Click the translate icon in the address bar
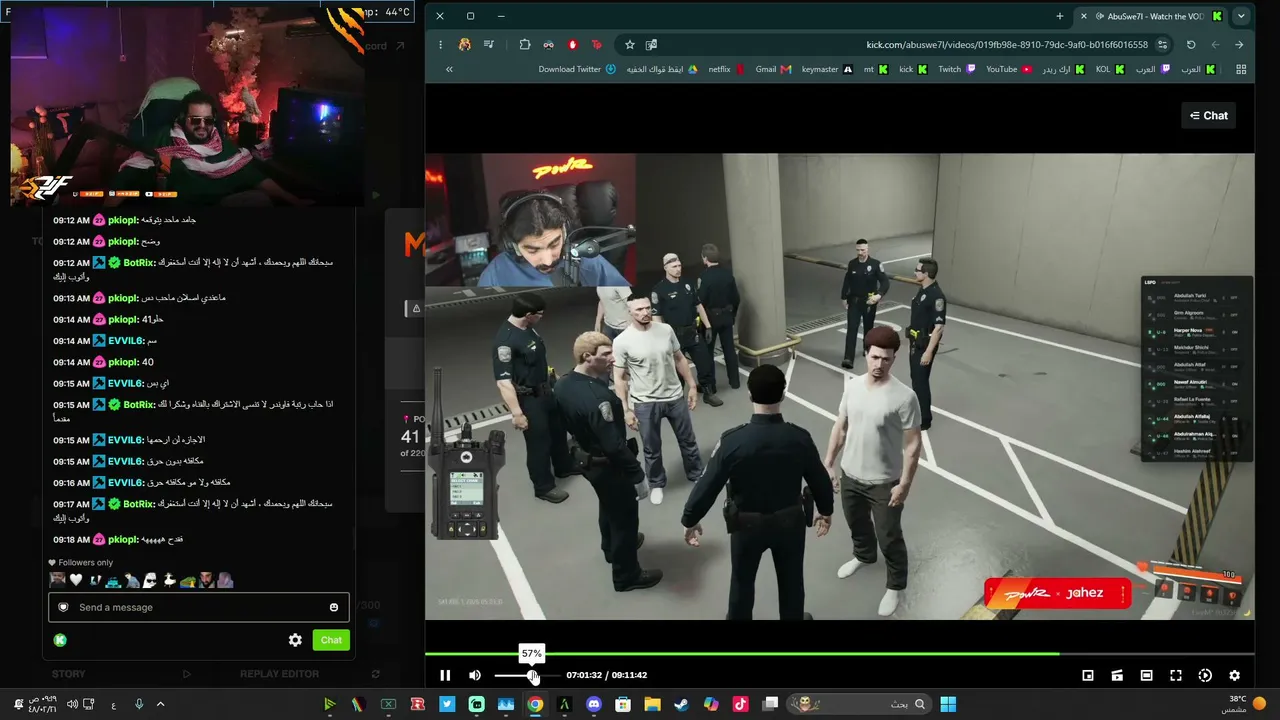Viewport: 1280px width, 720px height. click(x=652, y=45)
